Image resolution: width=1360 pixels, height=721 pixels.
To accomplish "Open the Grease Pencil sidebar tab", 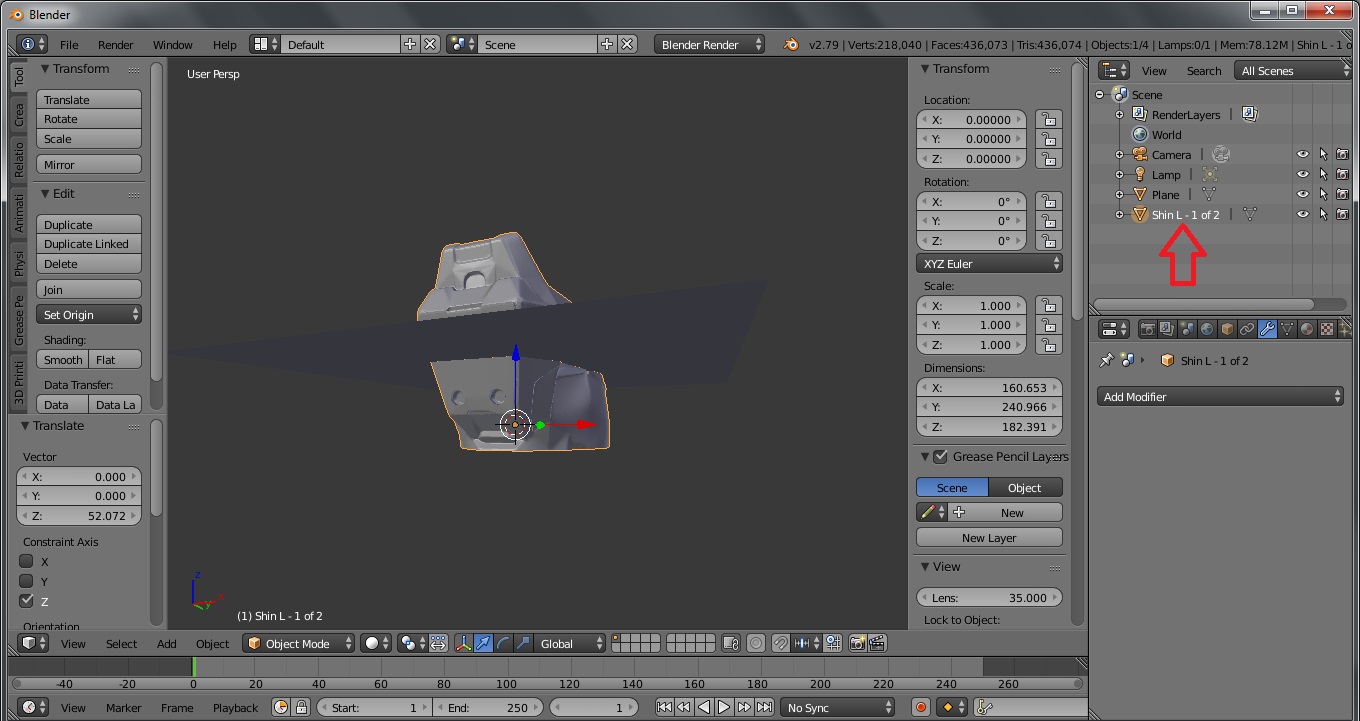I will [x=19, y=322].
